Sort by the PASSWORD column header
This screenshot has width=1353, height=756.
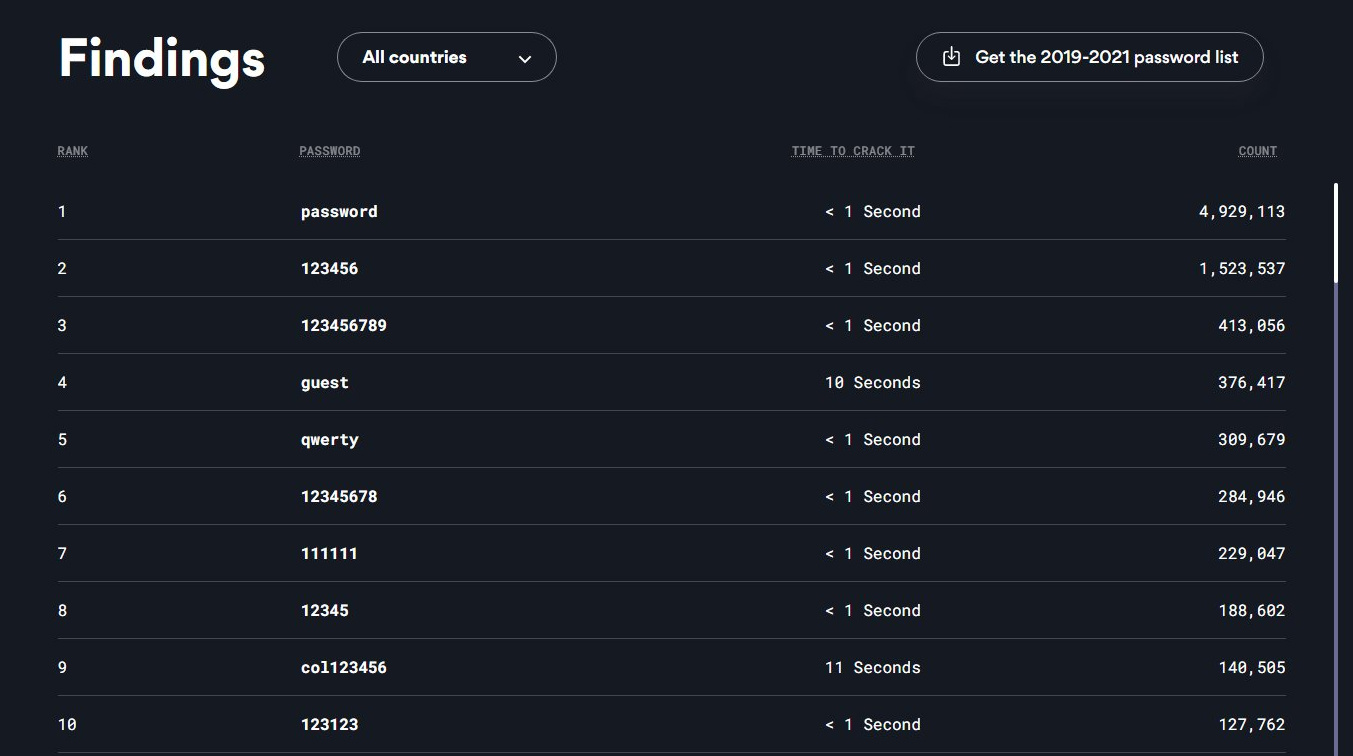coord(329,151)
